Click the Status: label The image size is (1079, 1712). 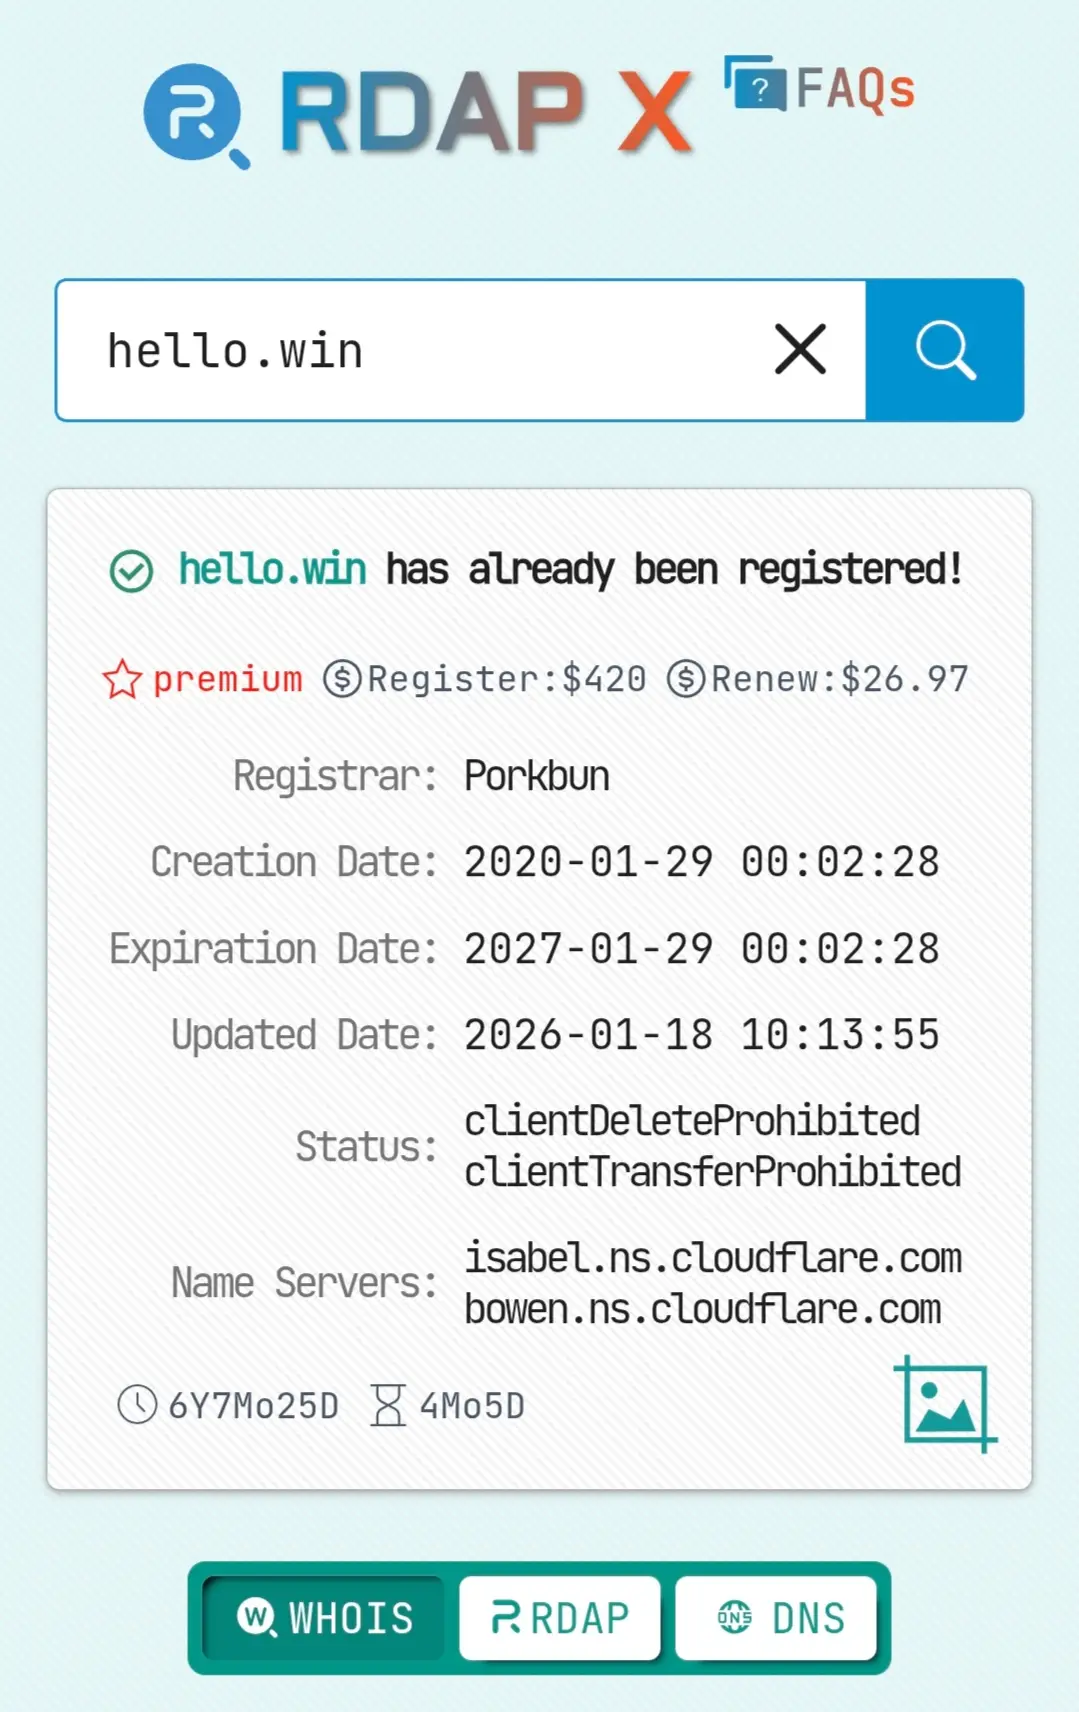[x=366, y=1147]
